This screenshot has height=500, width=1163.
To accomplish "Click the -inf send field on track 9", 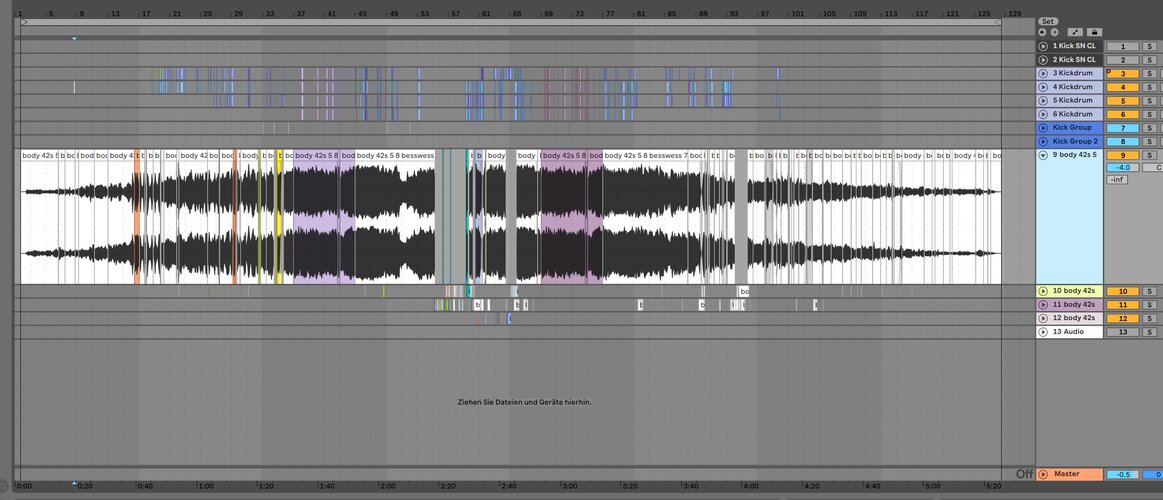I will (1117, 180).
